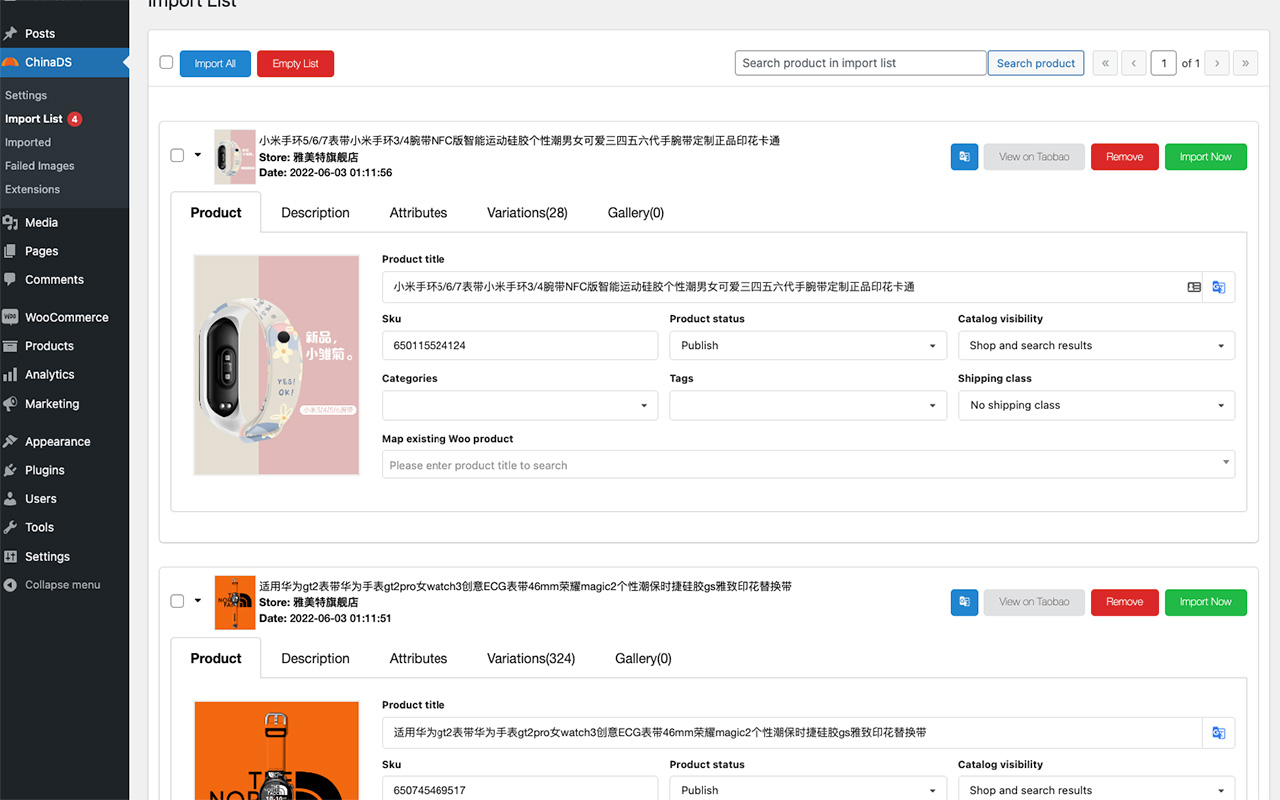This screenshot has width=1280, height=800.
Task: Switch to the Variations(28) tab
Action: (527, 212)
